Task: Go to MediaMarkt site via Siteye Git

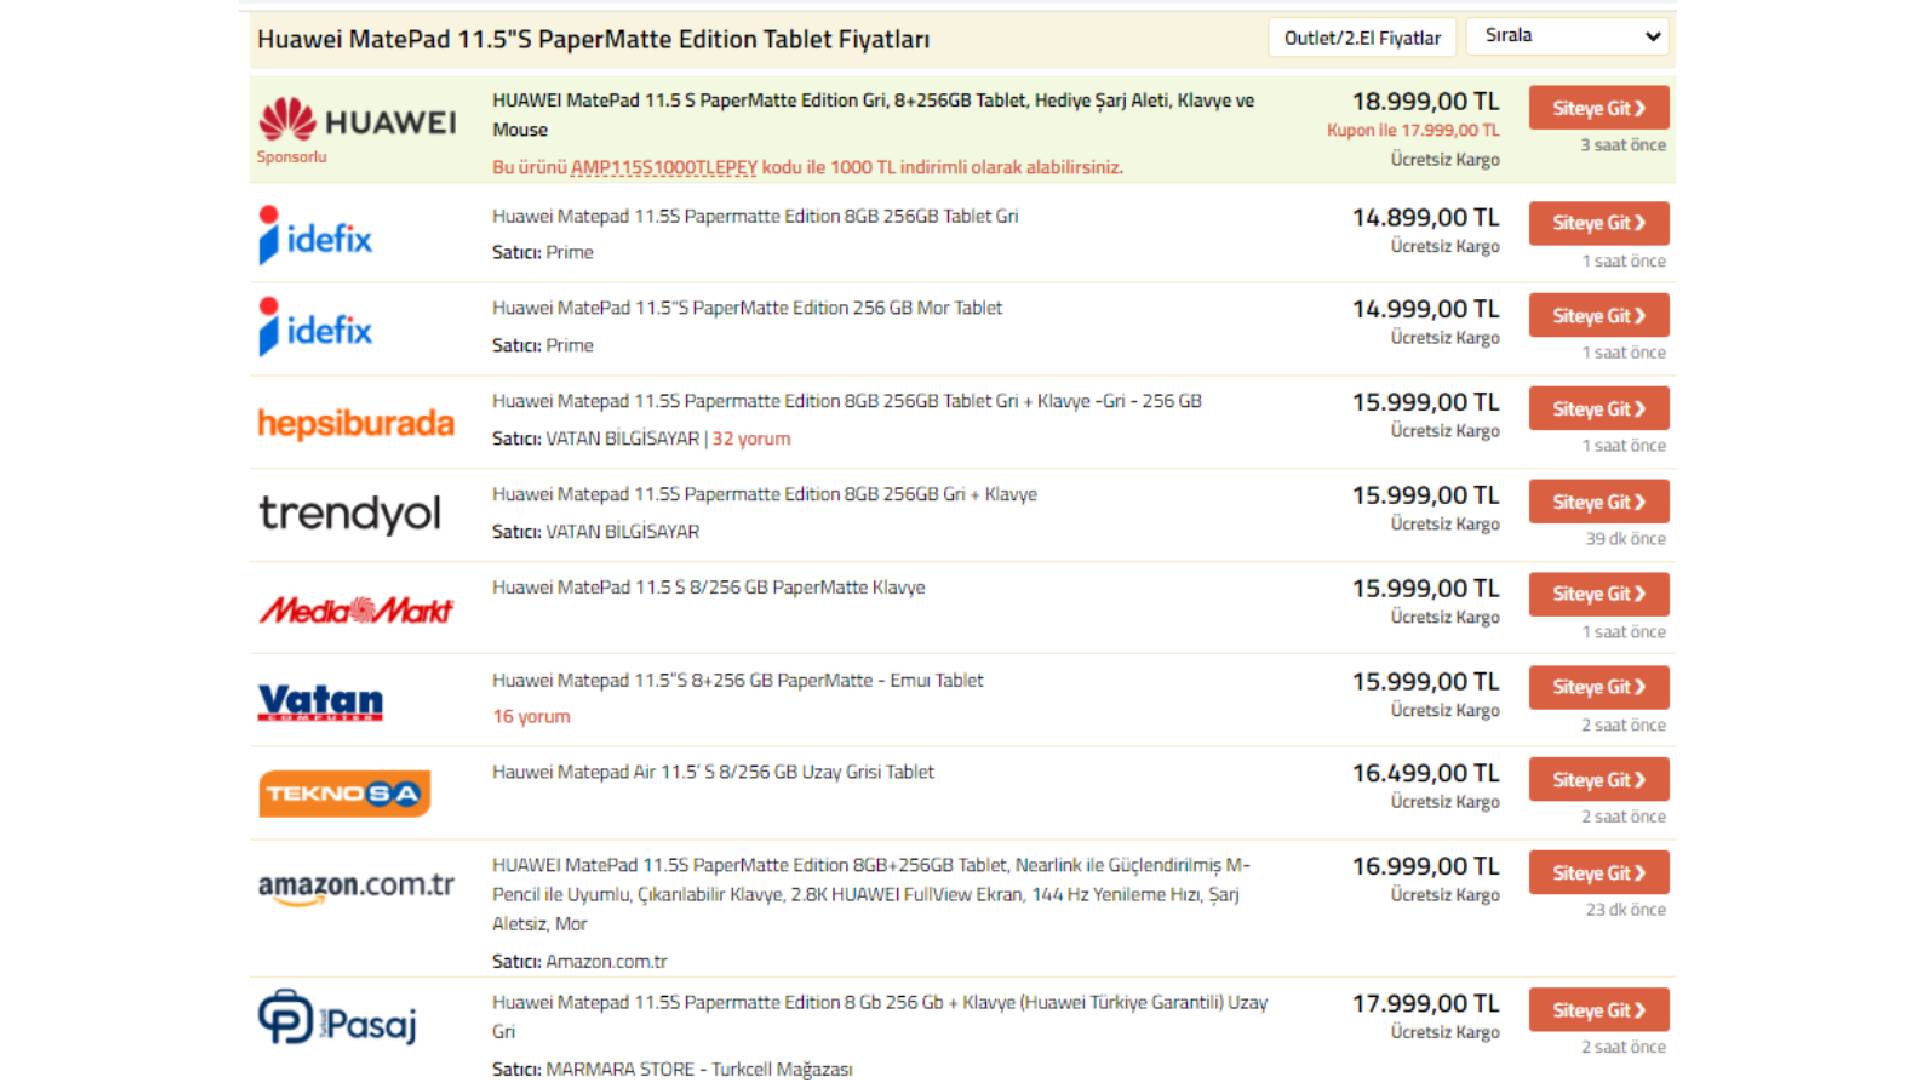Action: pyautogui.click(x=1598, y=594)
